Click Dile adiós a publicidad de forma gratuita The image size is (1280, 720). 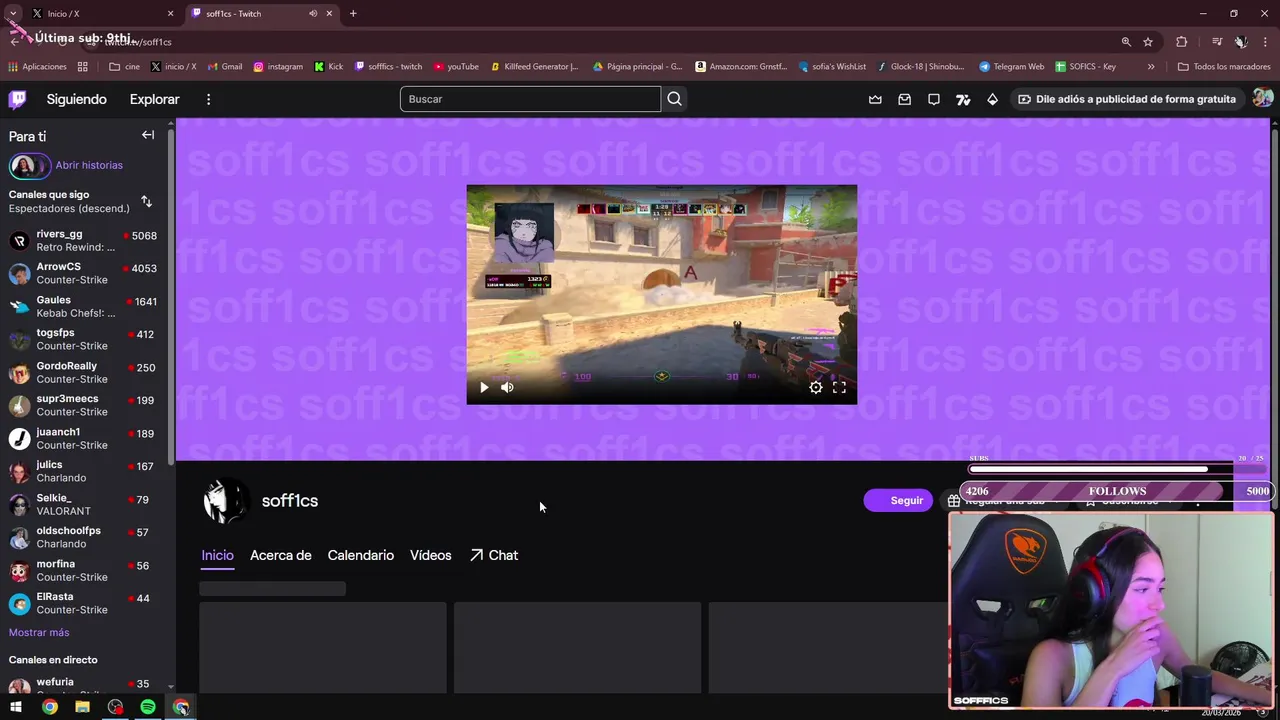[1126, 99]
